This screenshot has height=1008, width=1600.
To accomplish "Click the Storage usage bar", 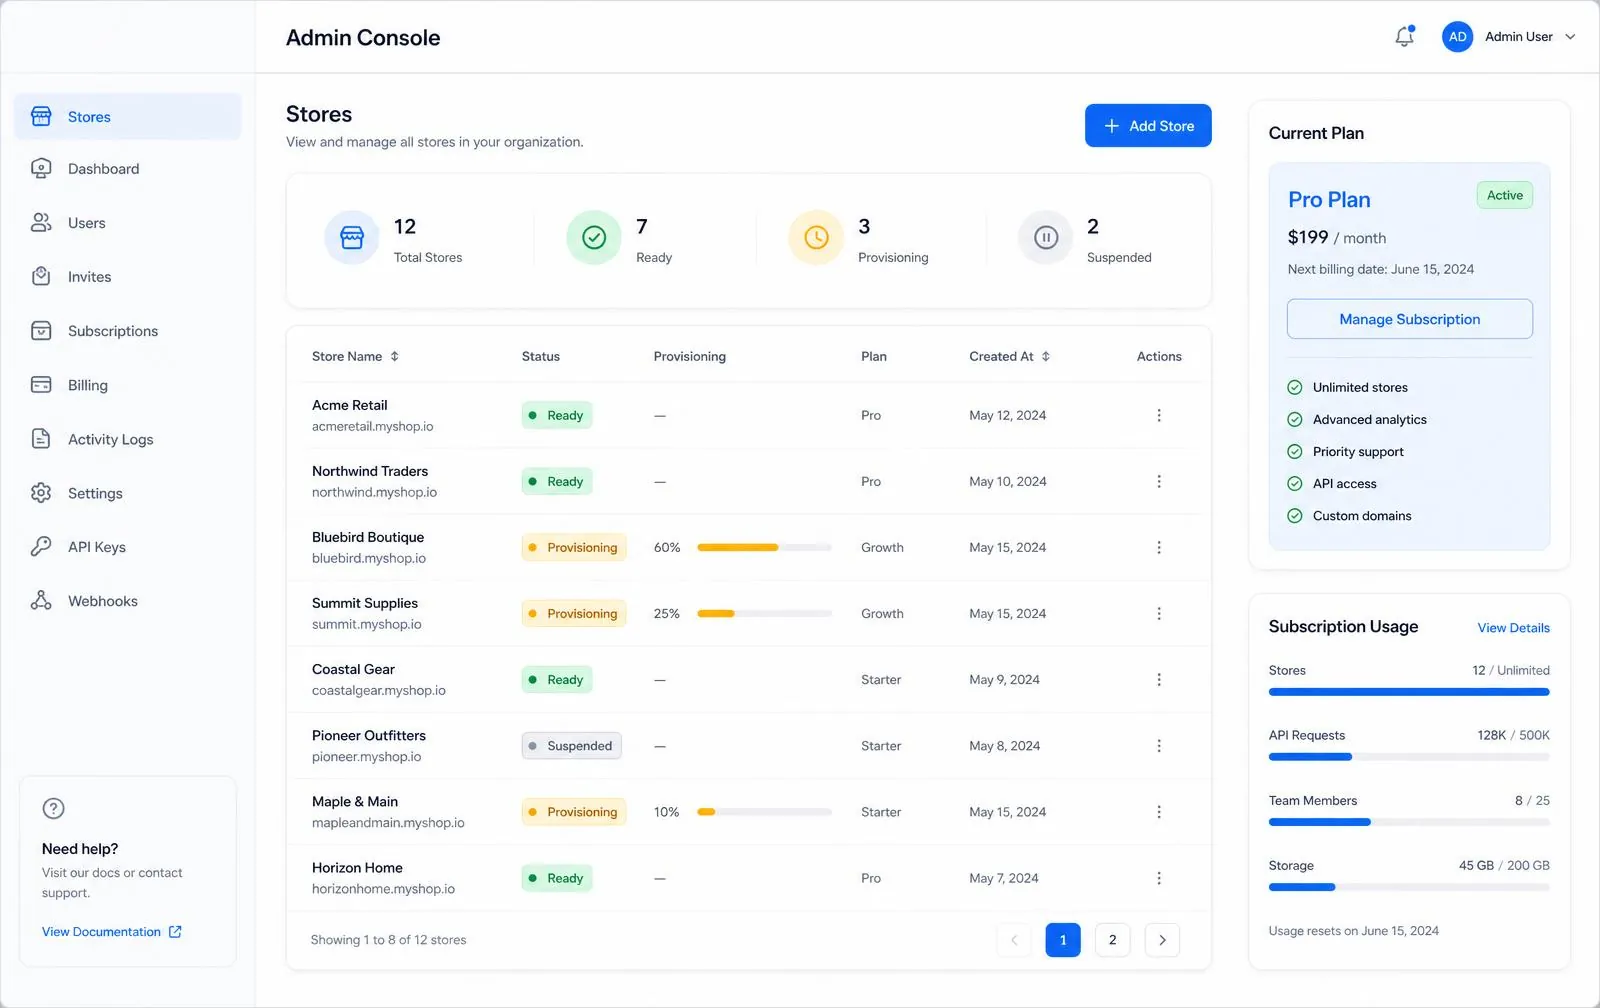I will click(x=1409, y=887).
